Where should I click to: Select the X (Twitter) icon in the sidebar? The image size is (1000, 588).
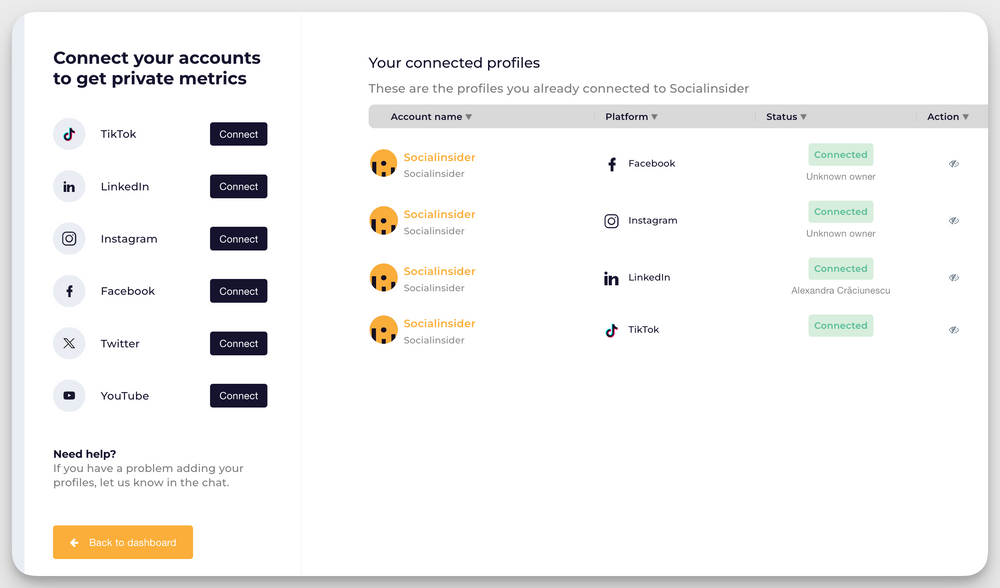coord(68,343)
